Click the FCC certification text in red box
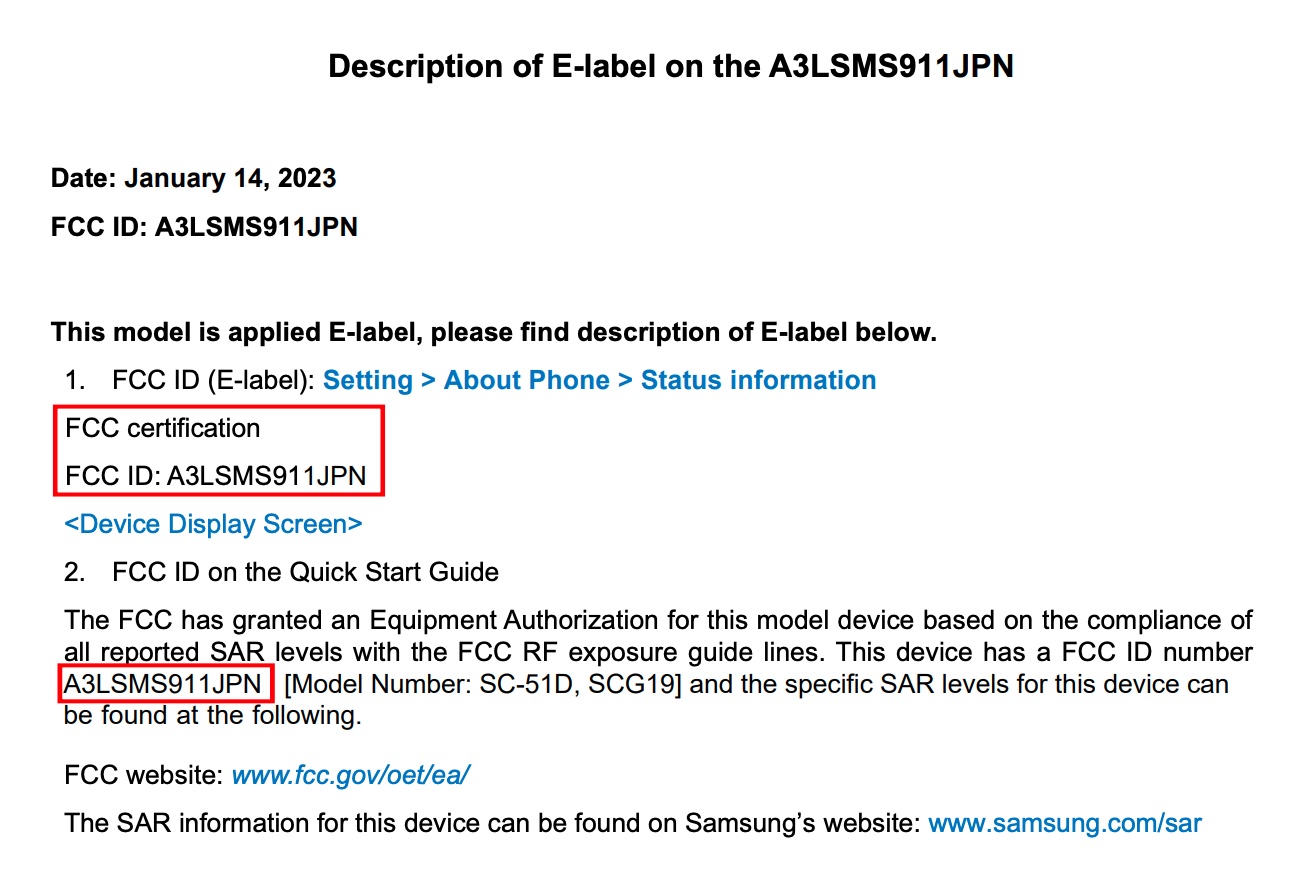 tap(163, 428)
